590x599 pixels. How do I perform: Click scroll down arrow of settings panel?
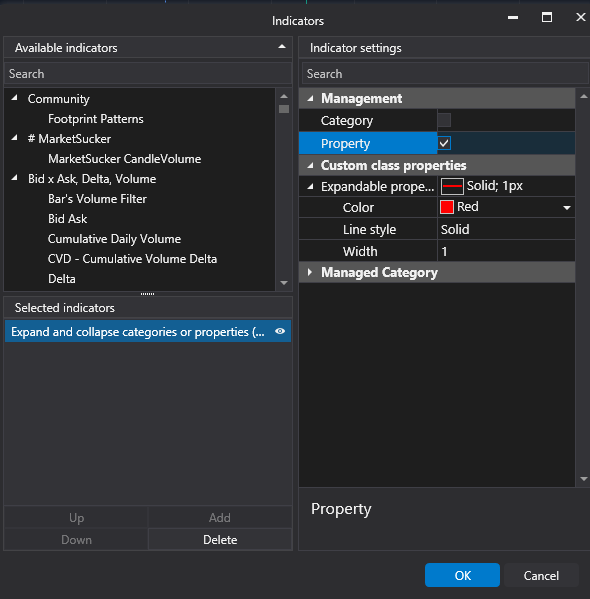pos(584,479)
